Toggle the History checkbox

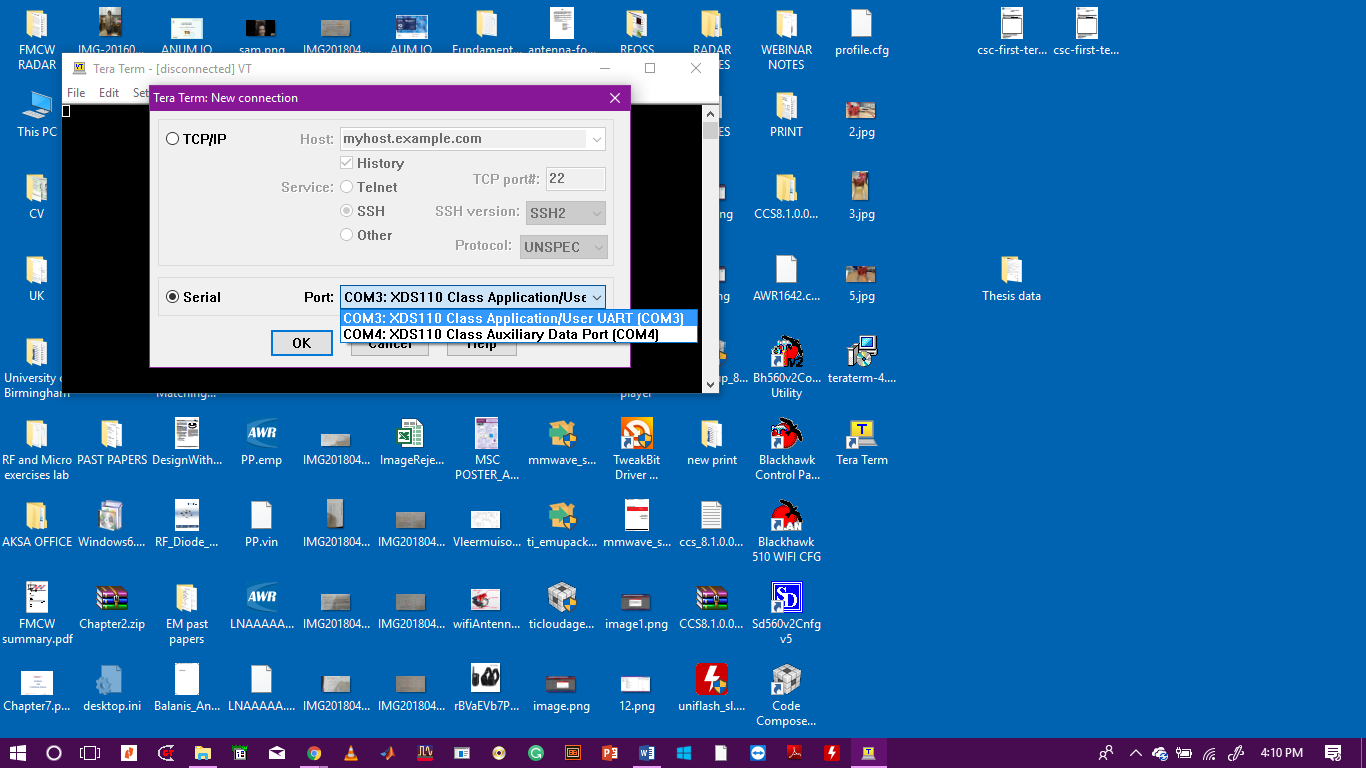(347, 163)
